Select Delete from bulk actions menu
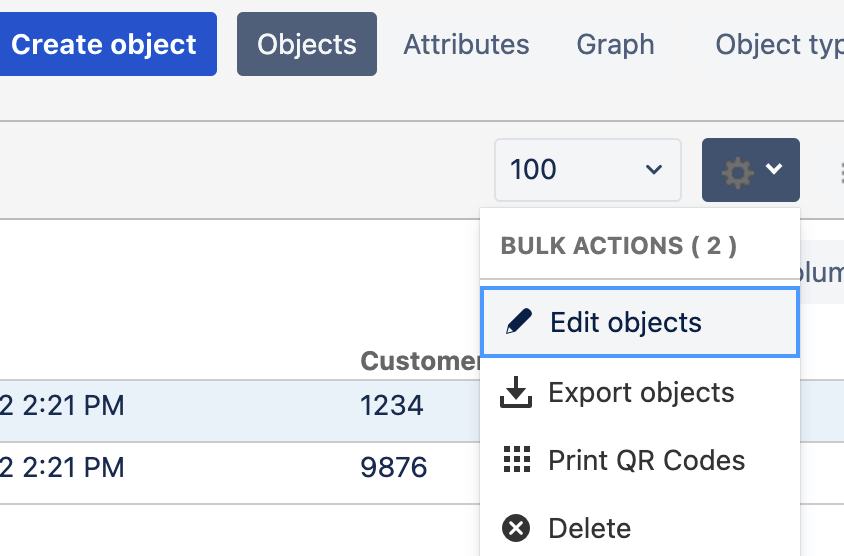The image size is (844, 556). [589, 527]
